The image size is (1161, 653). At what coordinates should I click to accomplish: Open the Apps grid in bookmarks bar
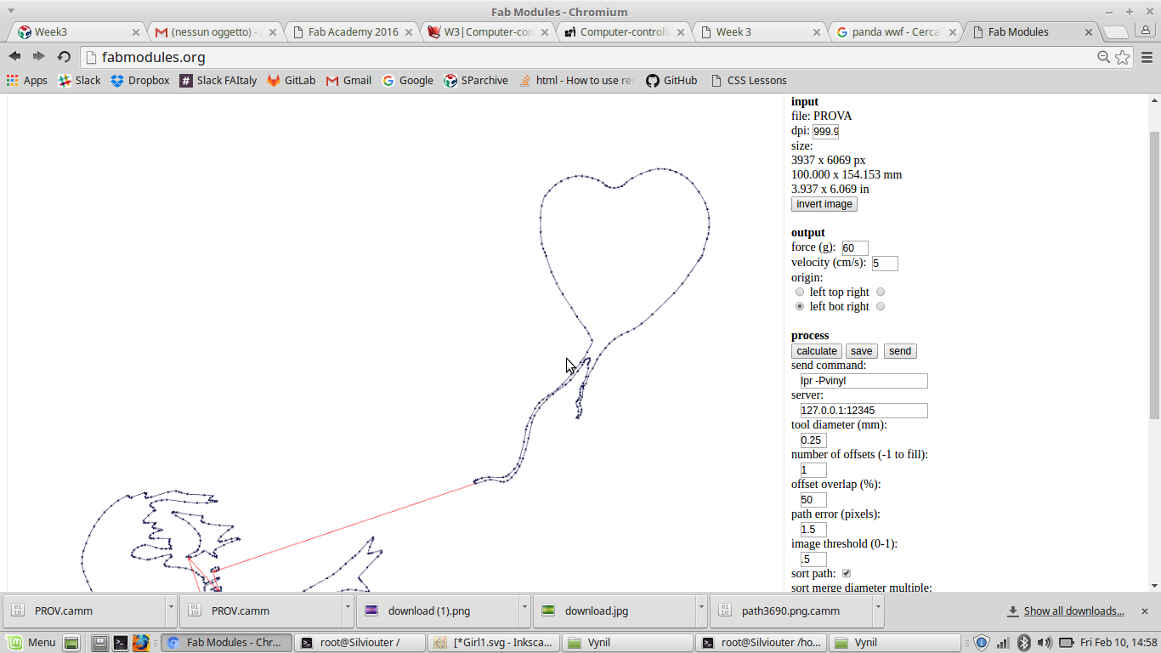(x=27, y=80)
